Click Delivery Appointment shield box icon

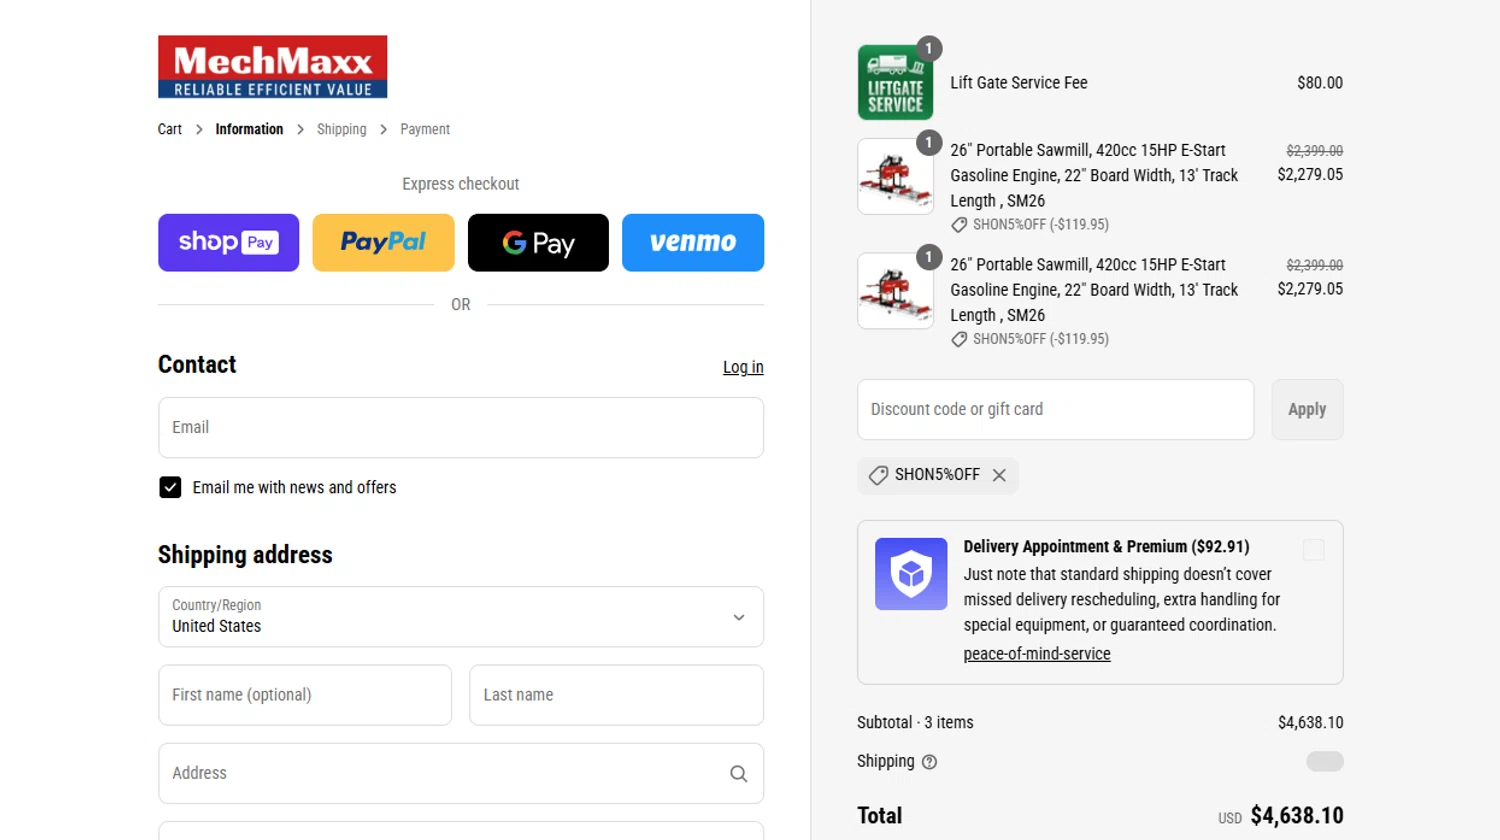tap(911, 574)
